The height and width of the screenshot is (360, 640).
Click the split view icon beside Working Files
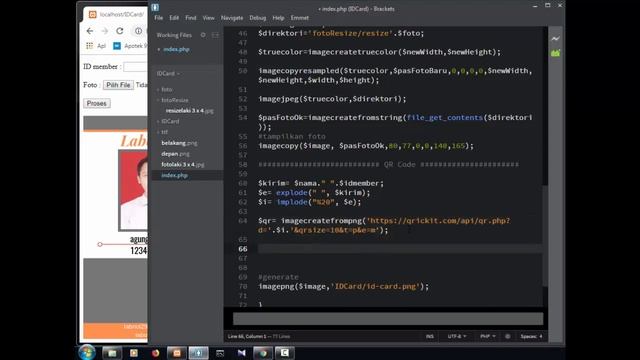point(215,35)
